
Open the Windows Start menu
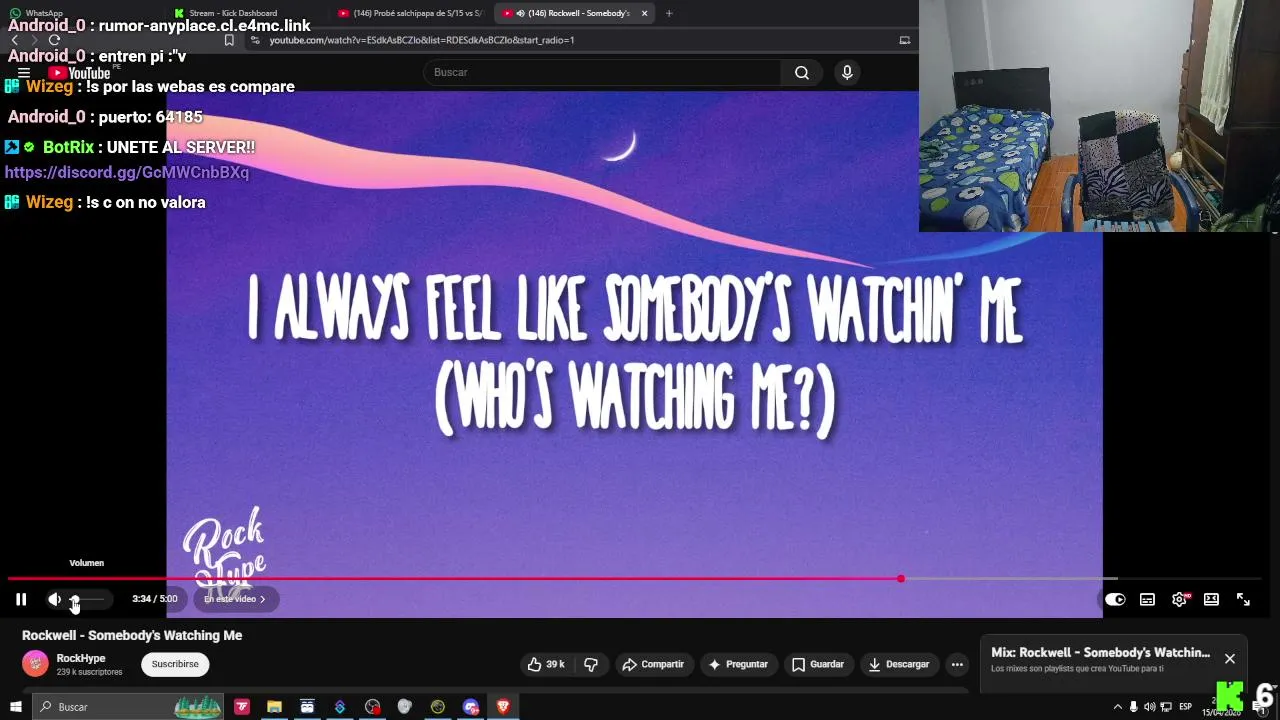point(15,707)
